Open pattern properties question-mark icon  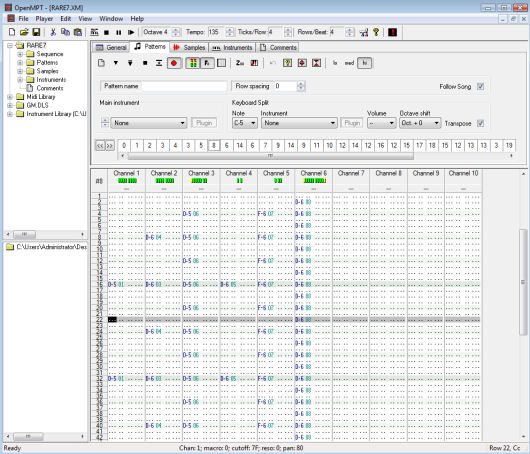[287, 63]
